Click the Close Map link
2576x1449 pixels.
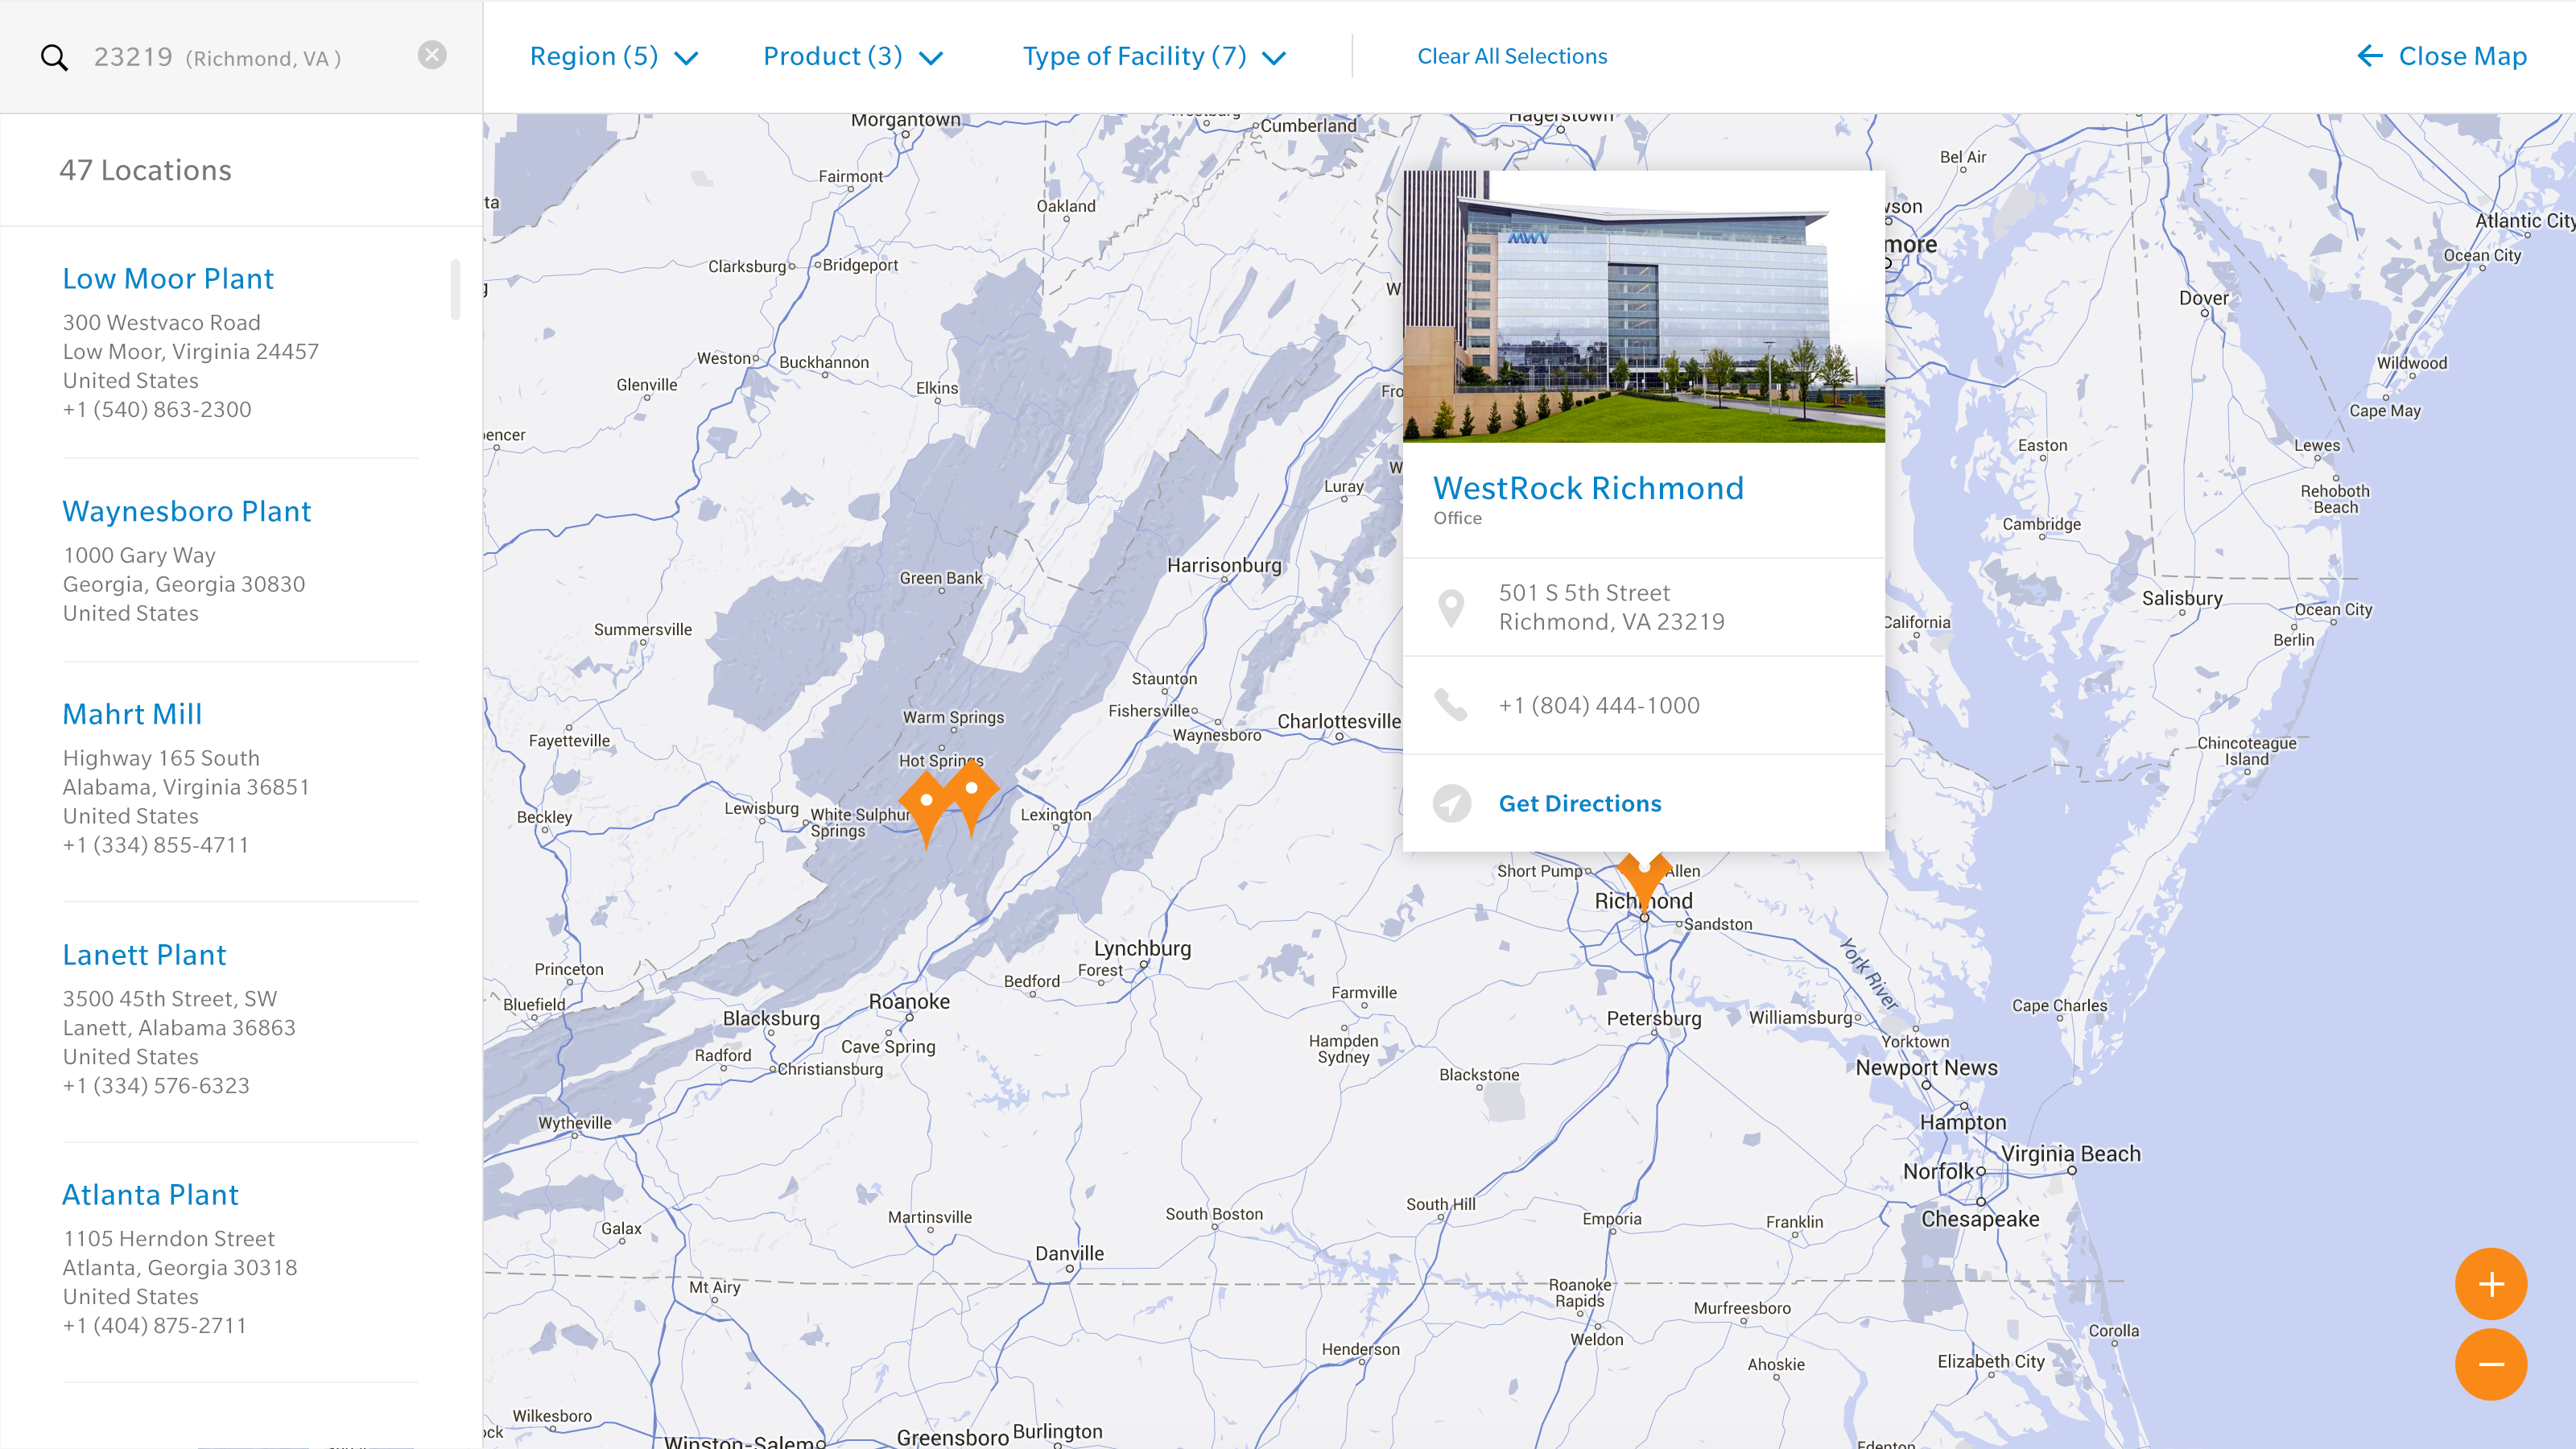coord(2441,57)
